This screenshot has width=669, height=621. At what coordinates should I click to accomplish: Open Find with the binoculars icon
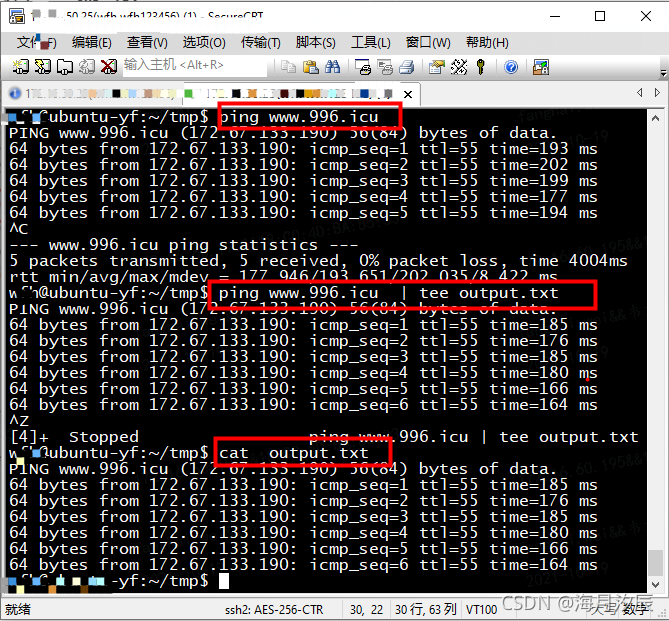[332, 67]
